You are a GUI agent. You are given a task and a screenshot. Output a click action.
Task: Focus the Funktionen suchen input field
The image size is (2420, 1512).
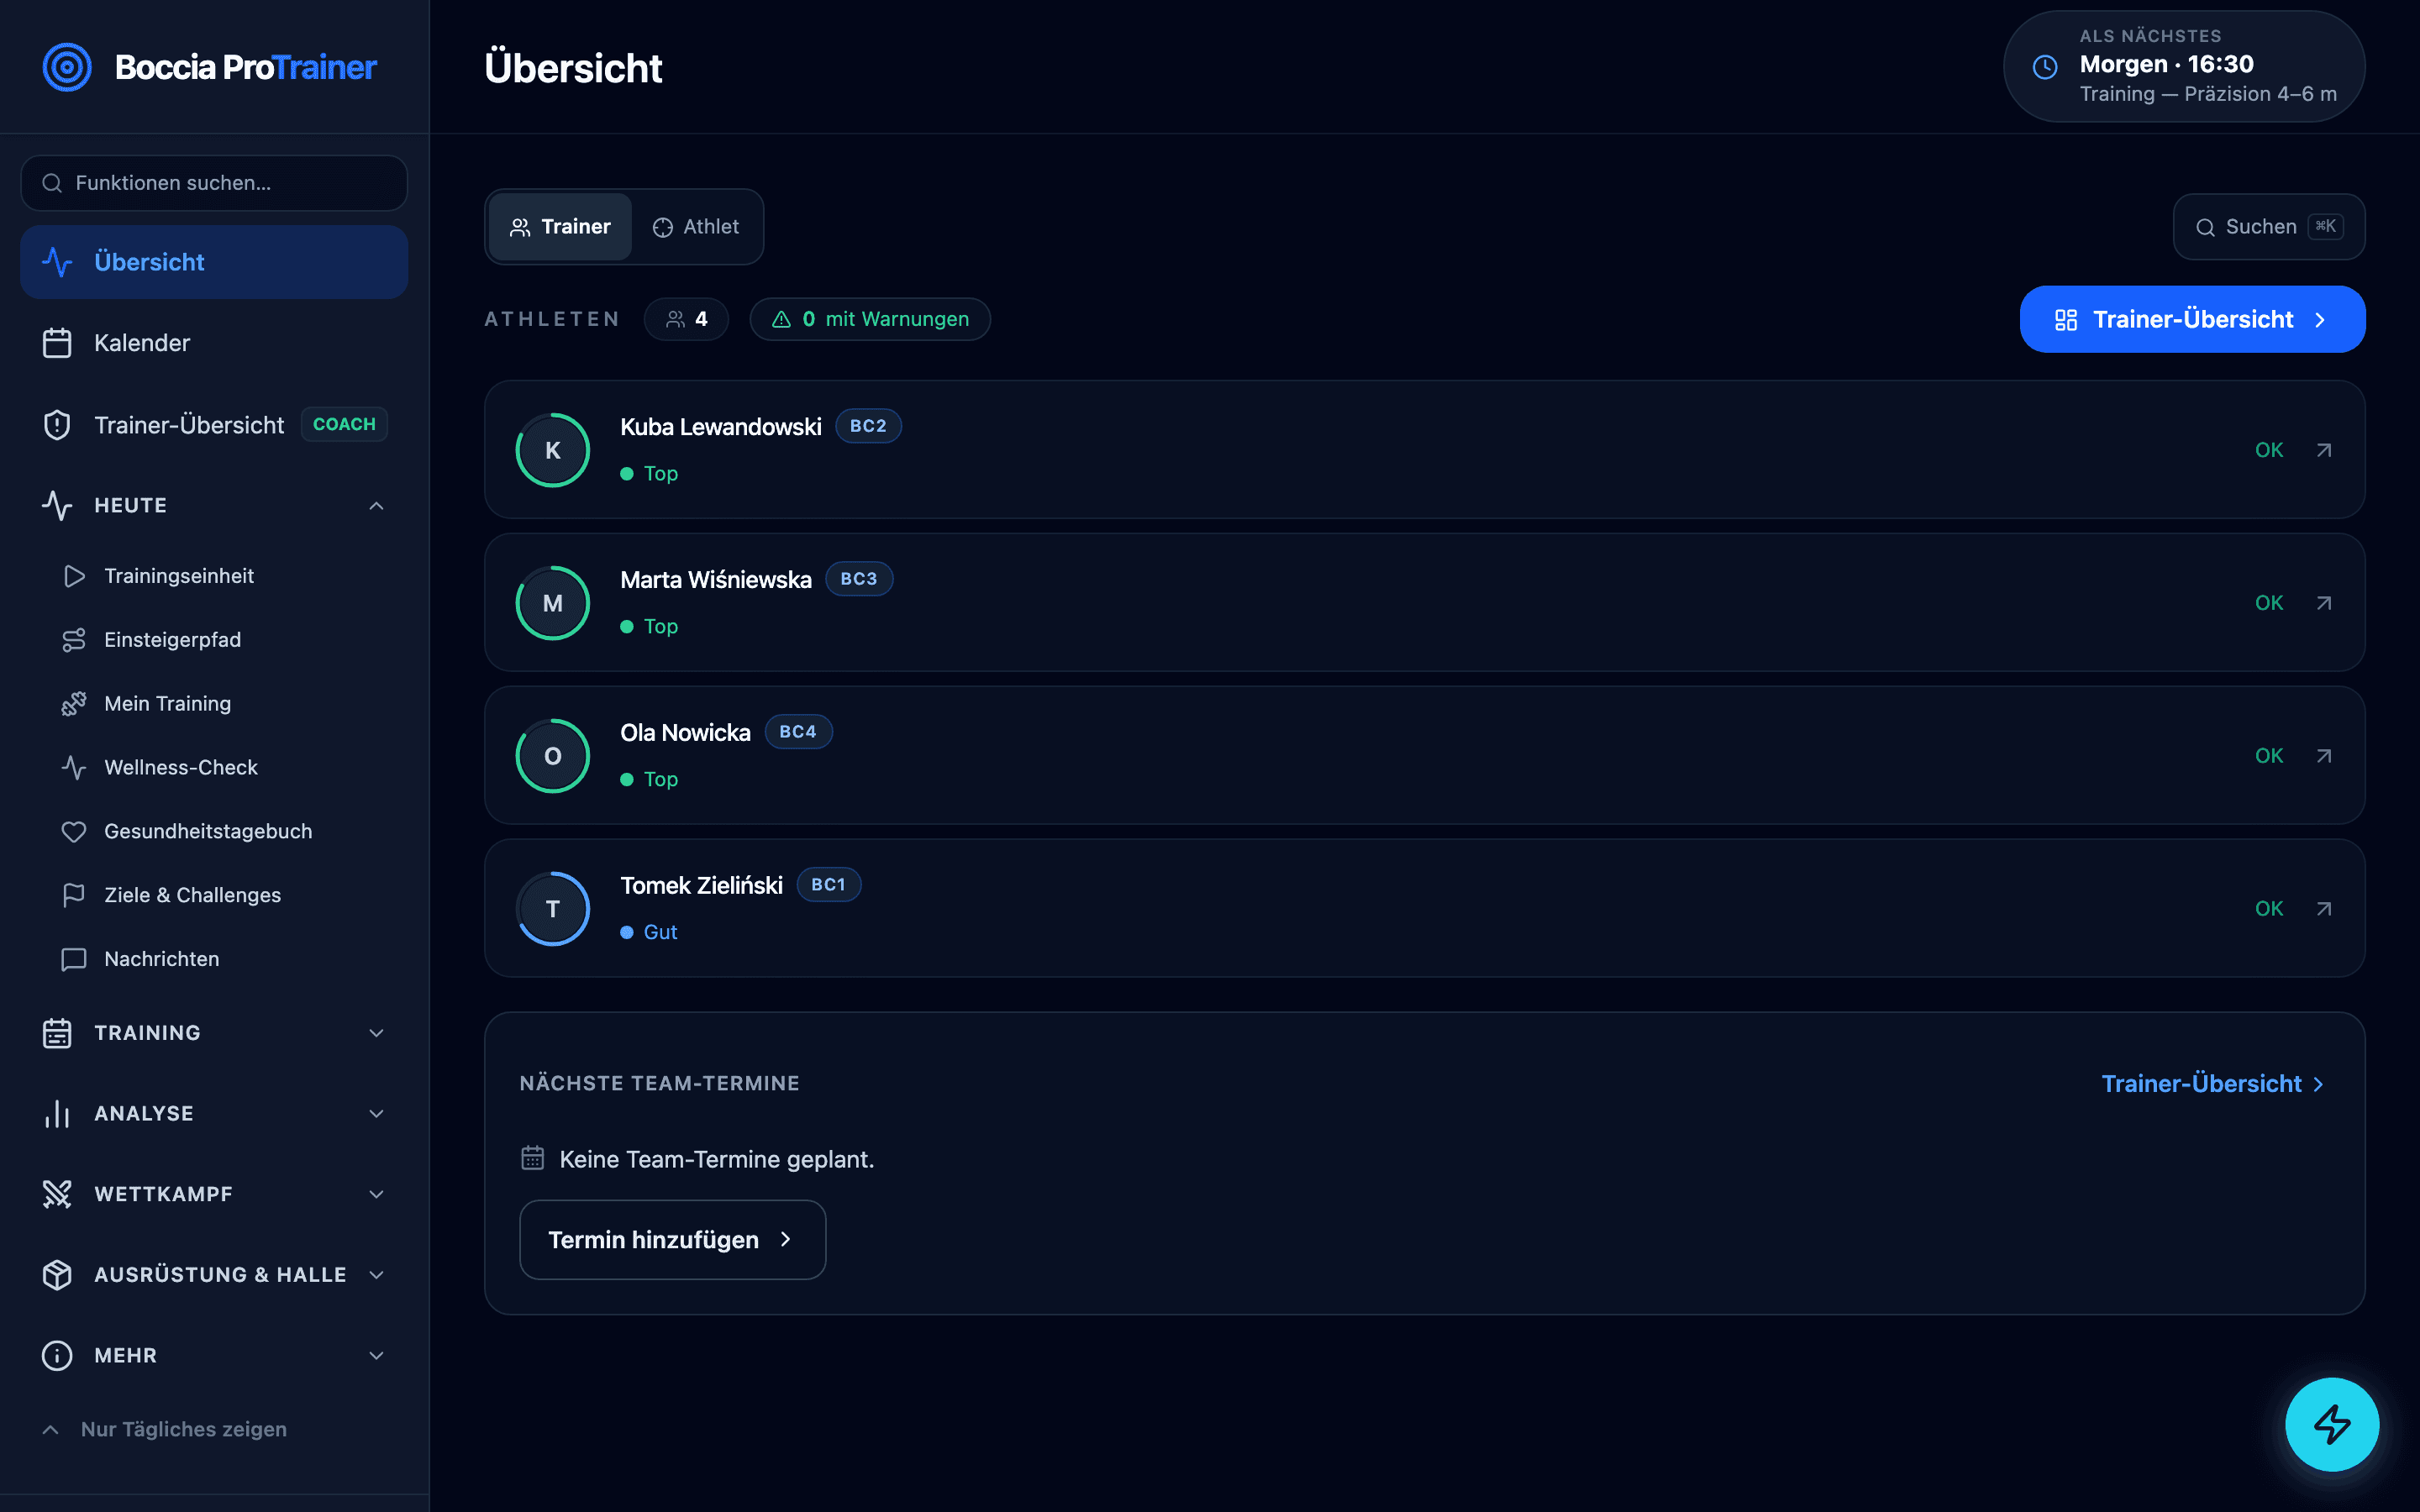pos(214,183)
